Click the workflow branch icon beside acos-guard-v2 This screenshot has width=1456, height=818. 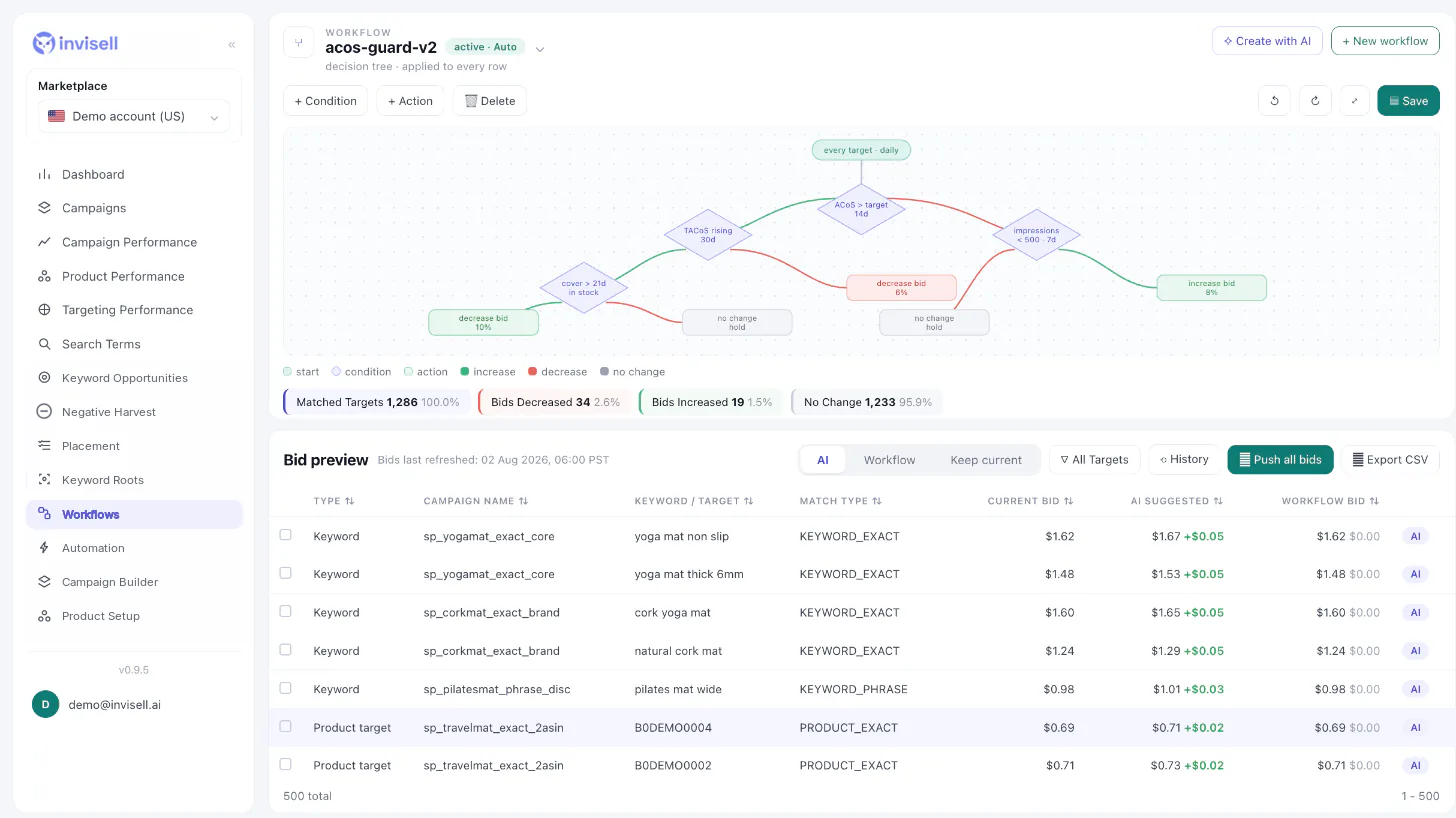pyautogui.click(x=299, y=42)
